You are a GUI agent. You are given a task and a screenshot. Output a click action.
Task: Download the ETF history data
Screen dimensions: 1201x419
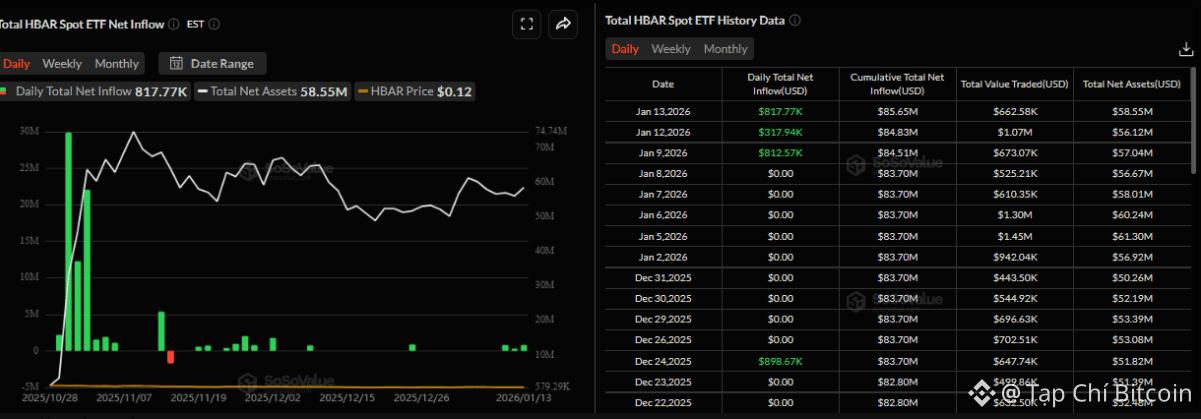(x=1186, y=49)
